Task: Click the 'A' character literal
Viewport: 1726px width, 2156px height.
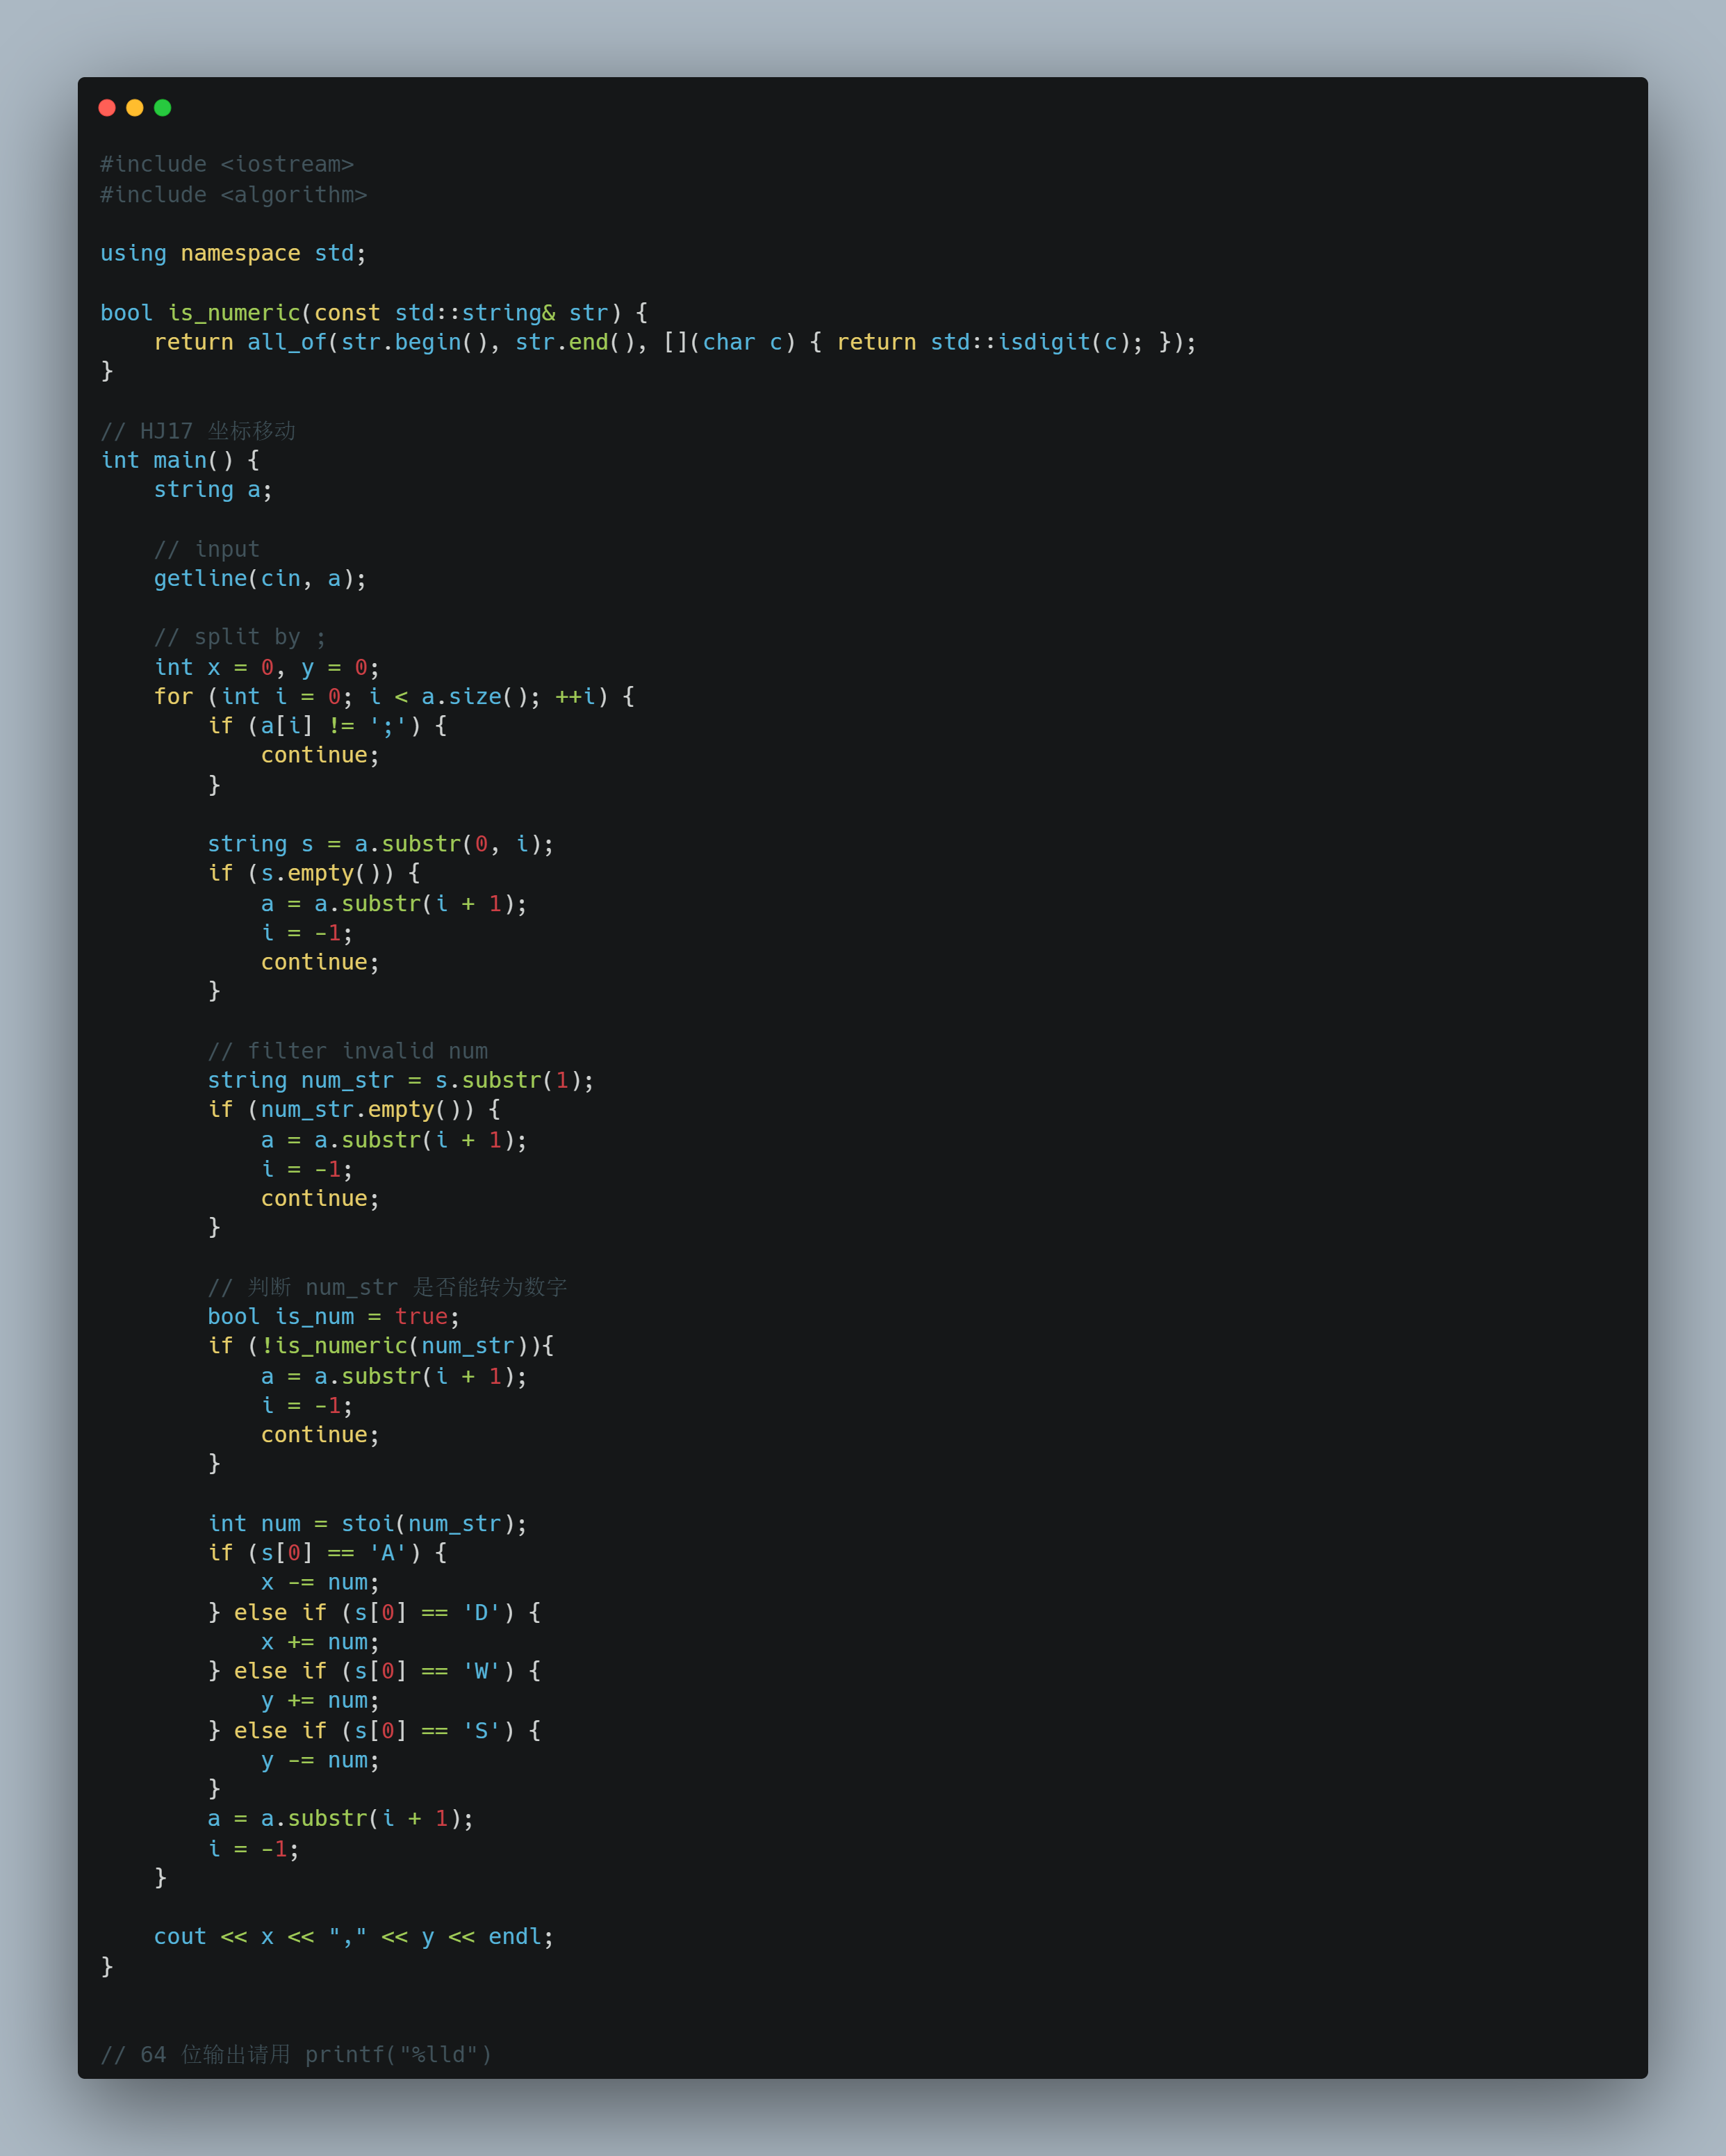Action: tap(387, 1553)
